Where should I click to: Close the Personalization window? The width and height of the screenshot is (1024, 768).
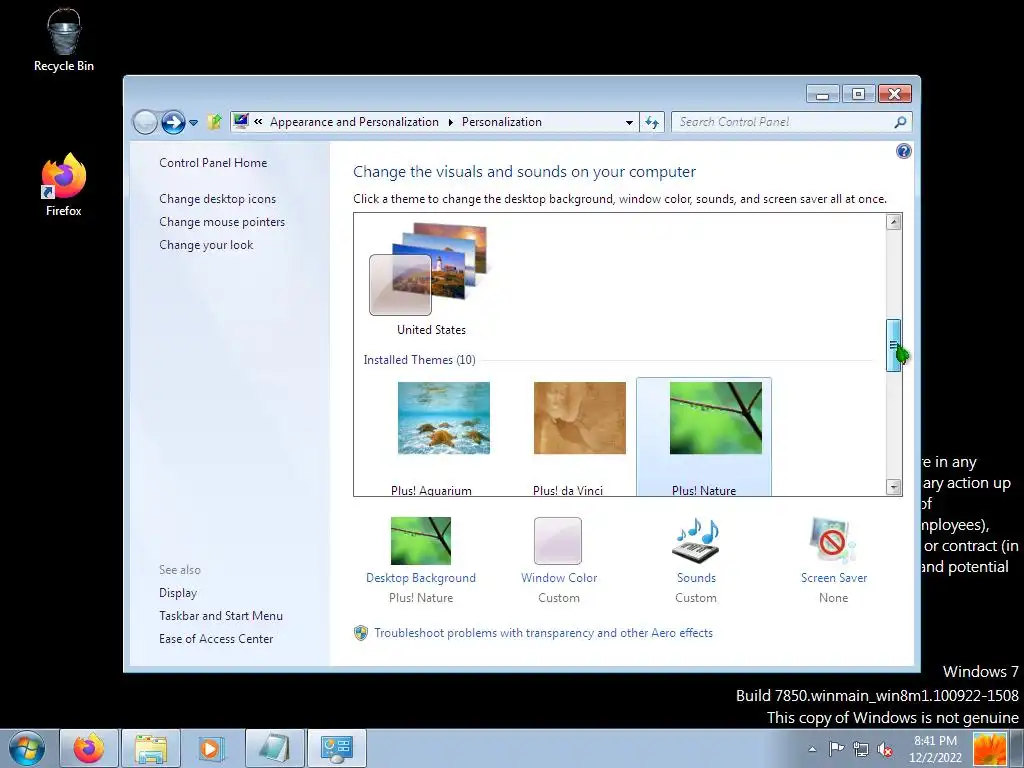(x=894, y=94)
